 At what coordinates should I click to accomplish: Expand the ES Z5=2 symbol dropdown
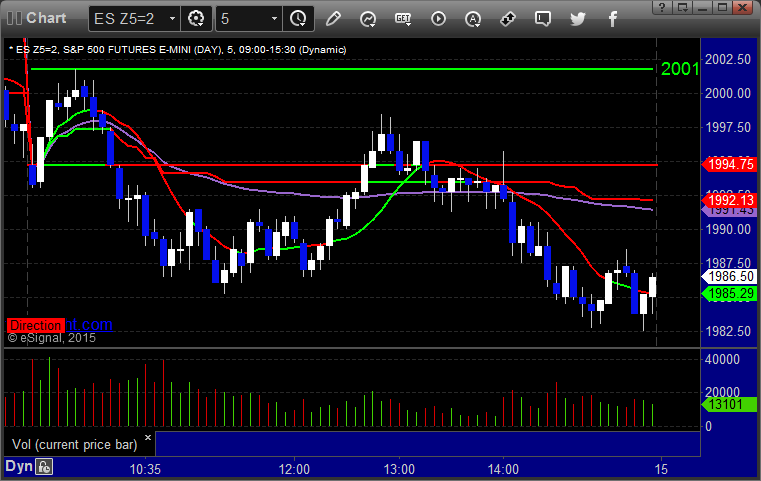(172, 18)
